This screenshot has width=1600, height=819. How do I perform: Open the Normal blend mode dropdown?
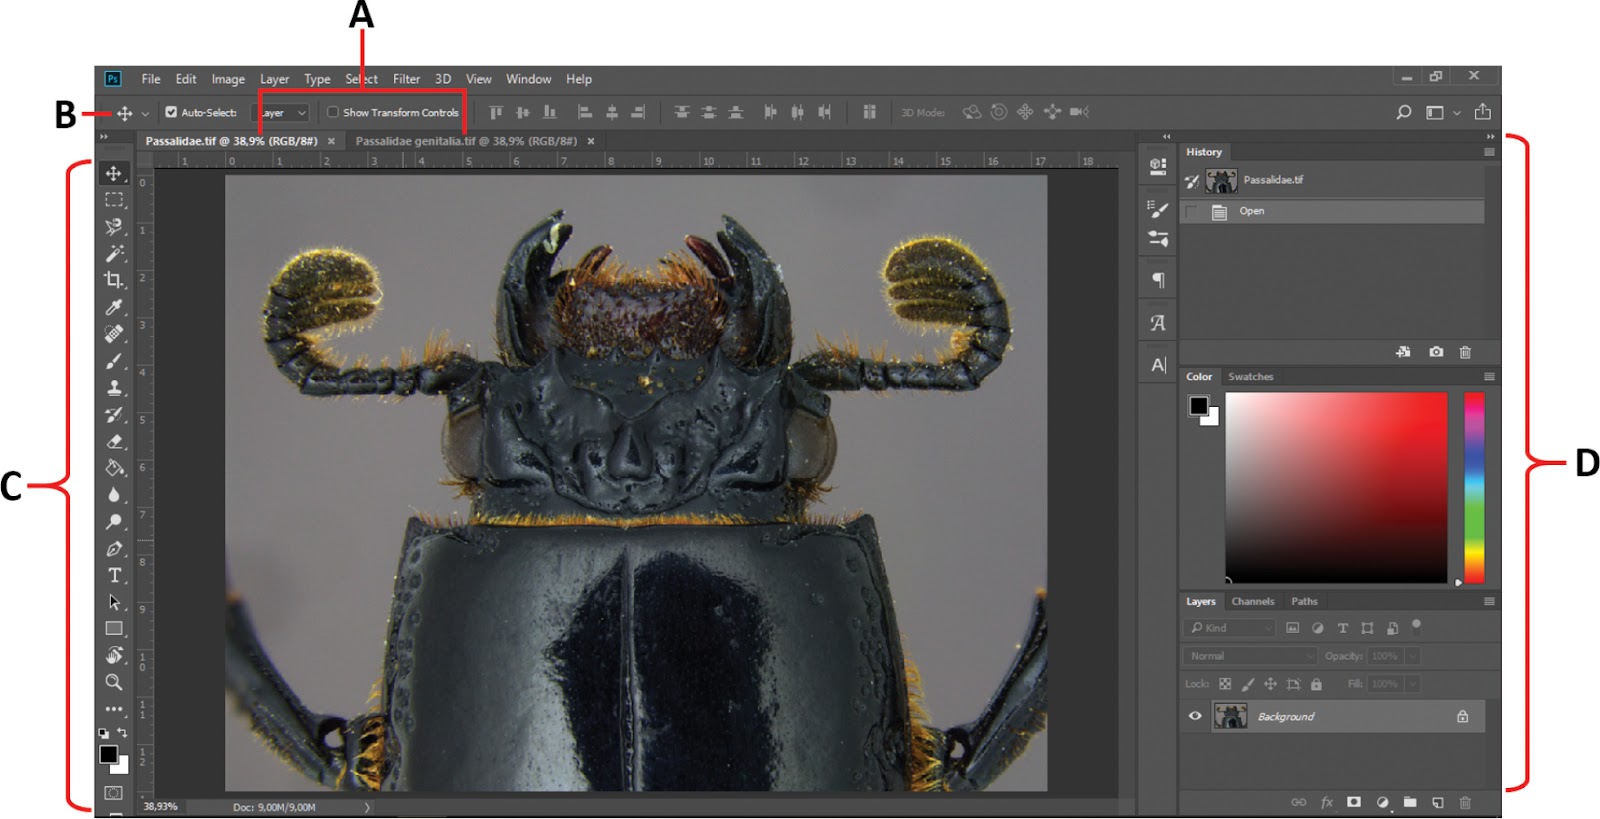tap(1250, 656)
